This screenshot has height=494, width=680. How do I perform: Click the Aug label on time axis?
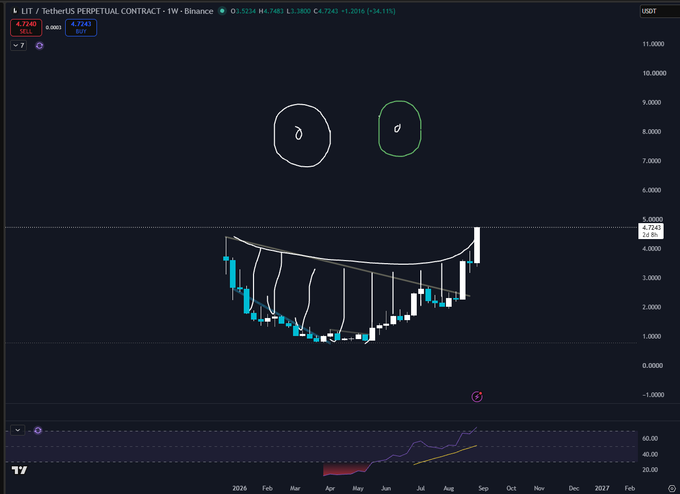(449, 488)
